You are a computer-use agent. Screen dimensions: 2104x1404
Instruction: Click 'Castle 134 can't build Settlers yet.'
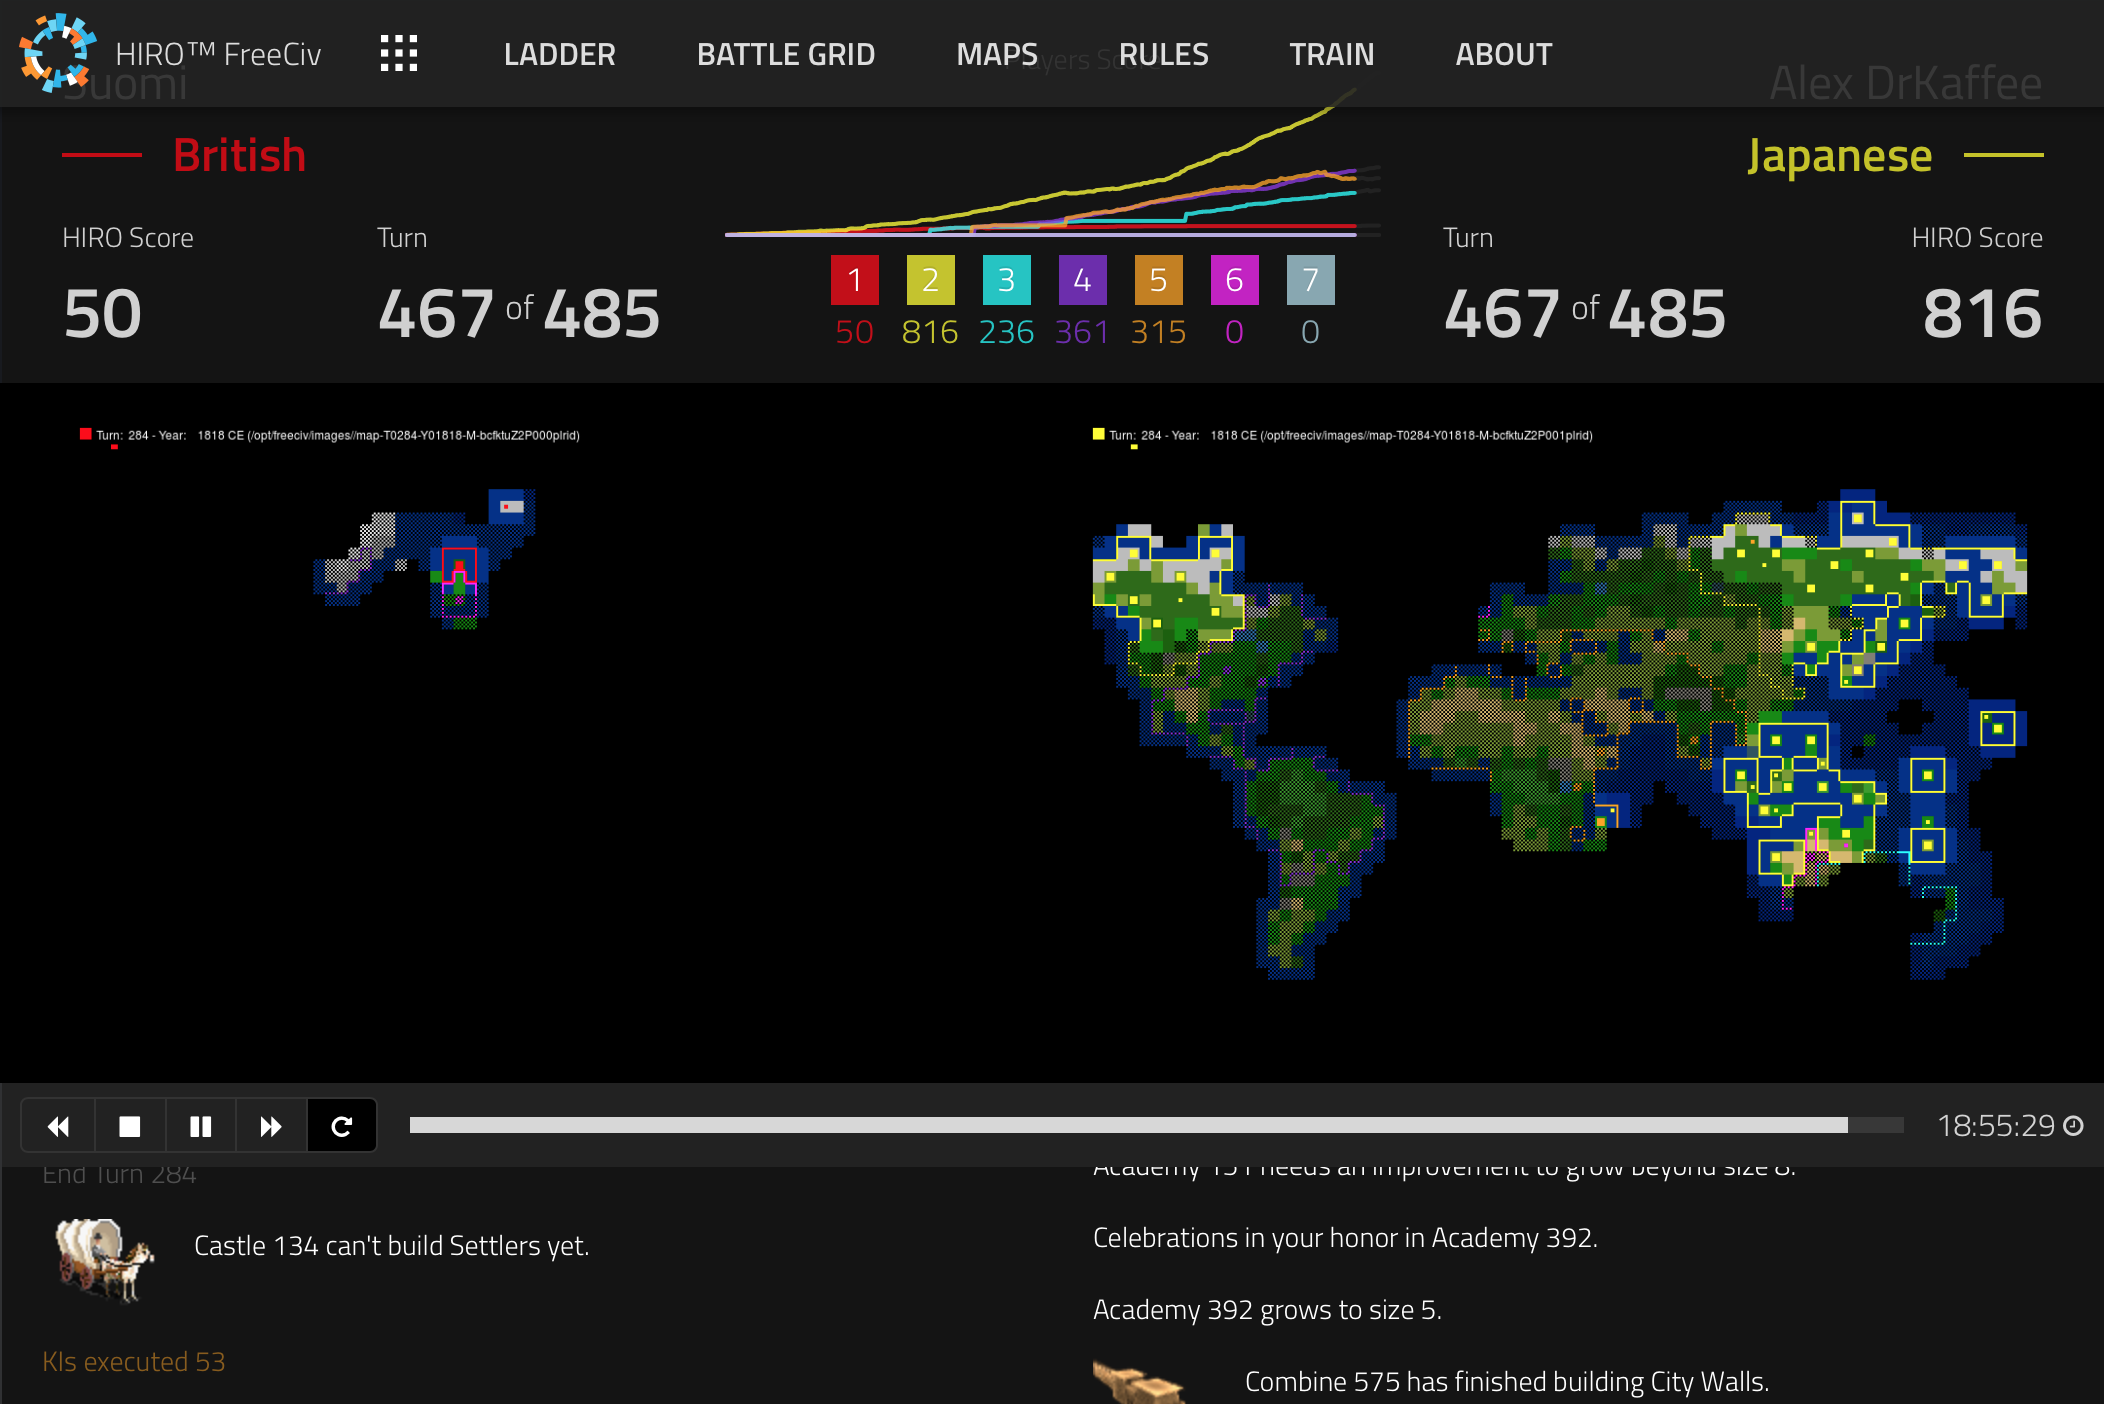[x=391, y=1246]
